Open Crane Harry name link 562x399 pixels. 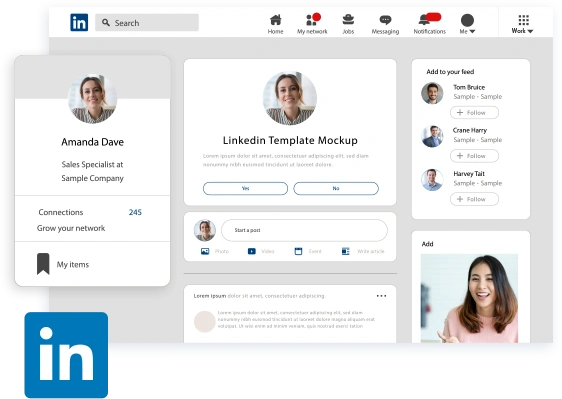click(x=470, y=130)
